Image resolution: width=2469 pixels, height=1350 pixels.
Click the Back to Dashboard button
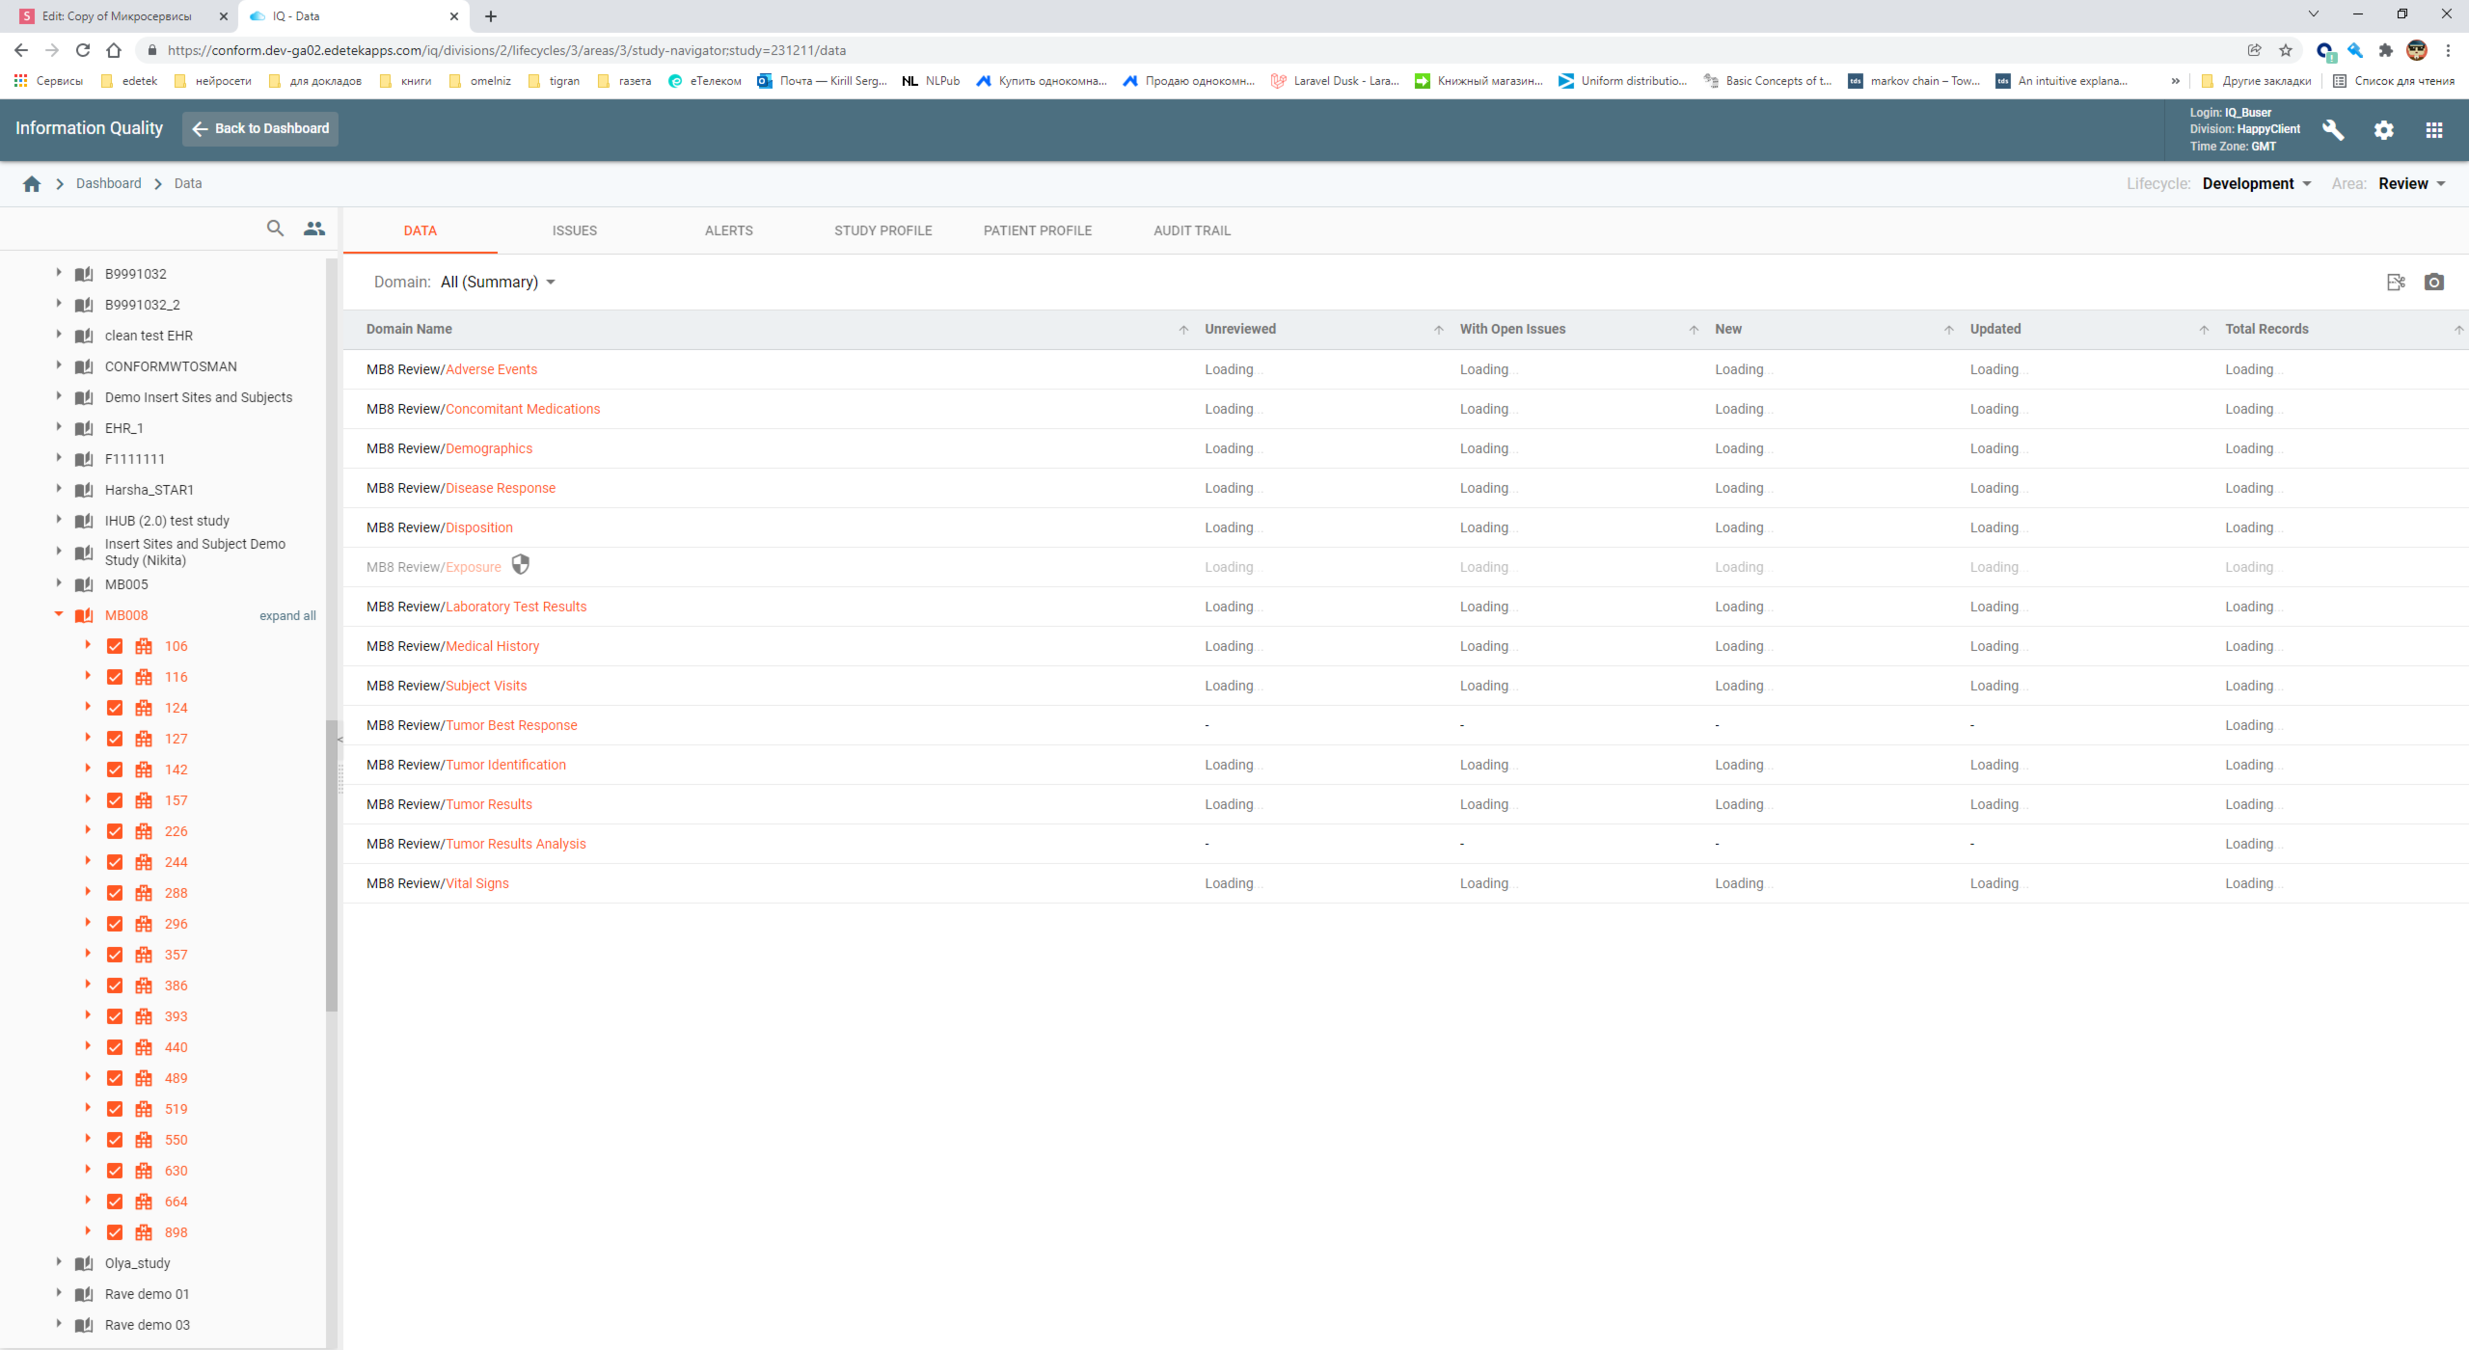click(x=260, y=129)
